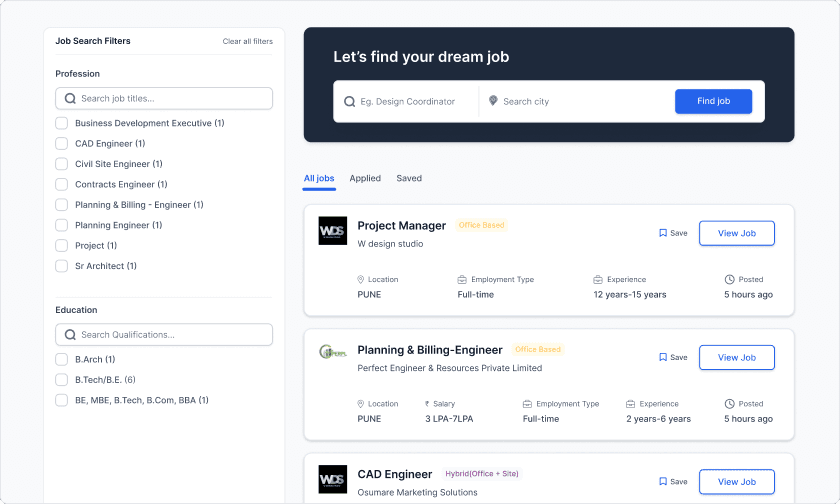Enable the Civil Site Engineer filter
Image resolution: width=840 pixels, height=504 pixels.
click(x=62, y=164)
